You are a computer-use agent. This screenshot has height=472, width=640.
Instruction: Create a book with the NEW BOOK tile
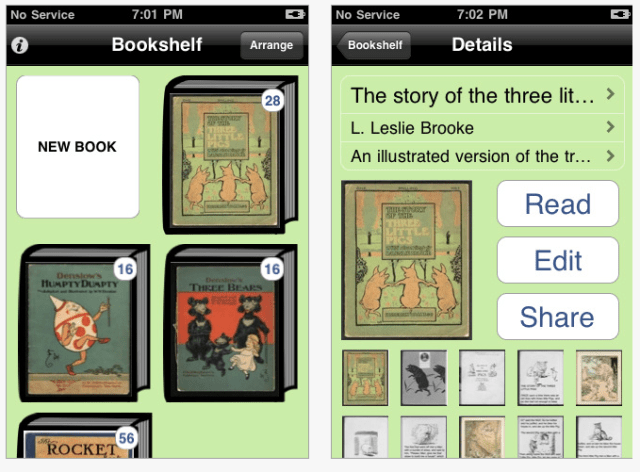click(78, 147)
